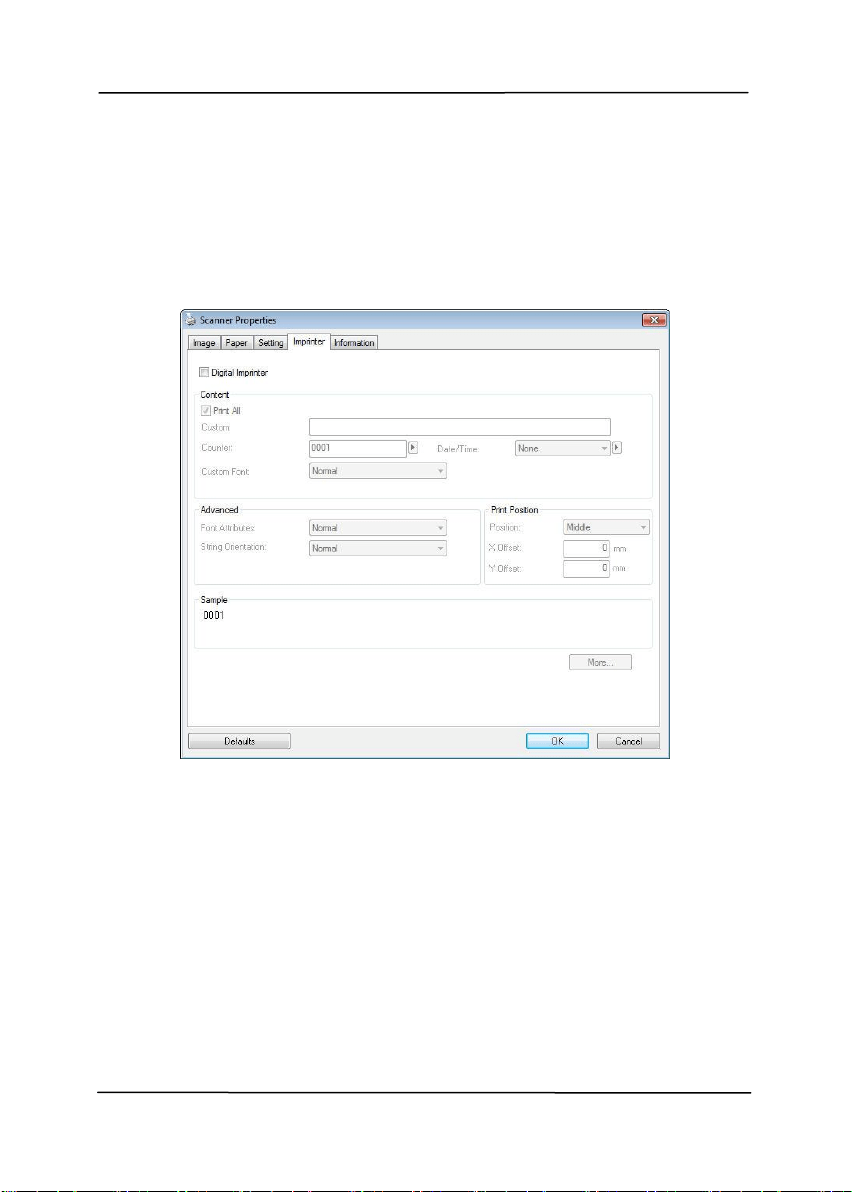This screenshot has height=1192, width=852.
Task: Click the arrow button next to Date/Time dropdown
Action: tap(616, 448)
